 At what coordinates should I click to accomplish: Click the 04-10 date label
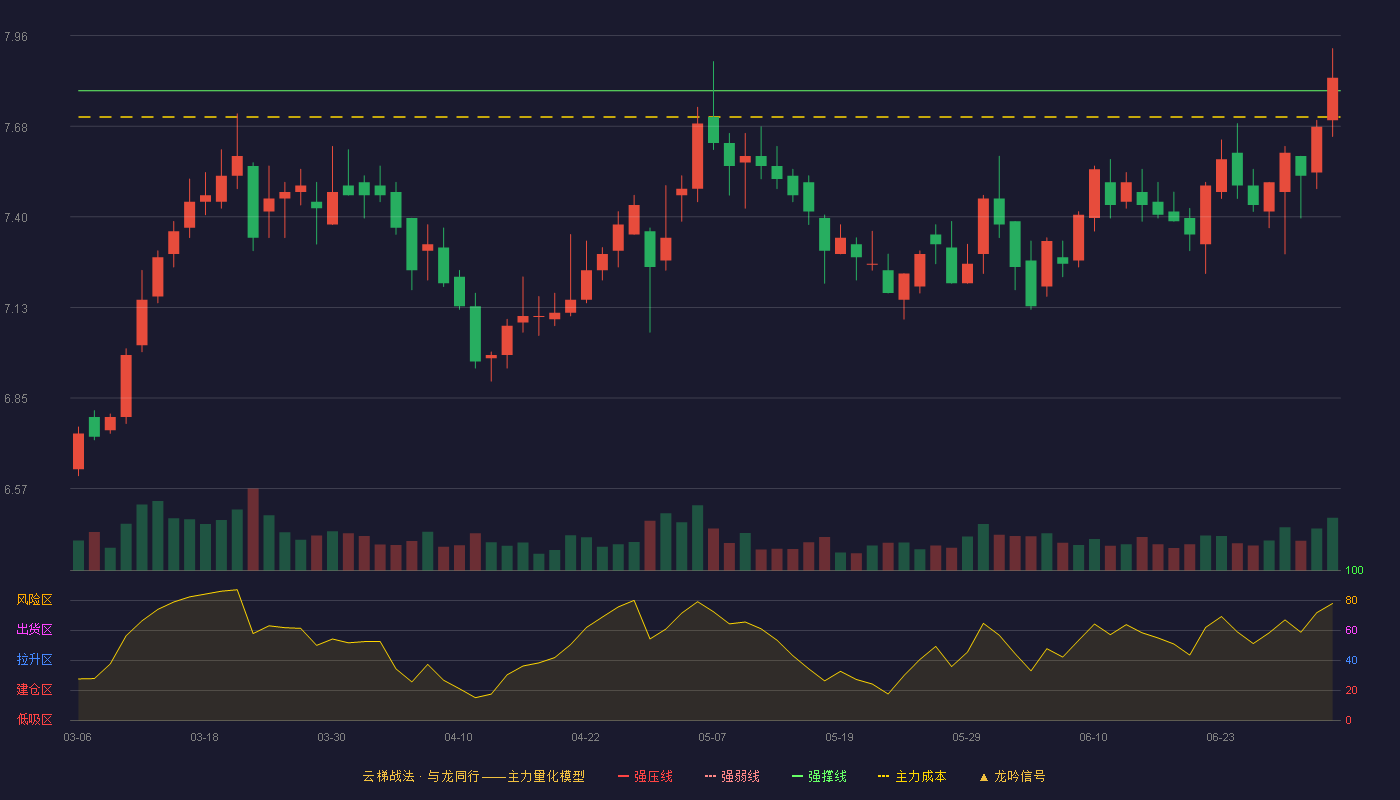click(458, 737)
